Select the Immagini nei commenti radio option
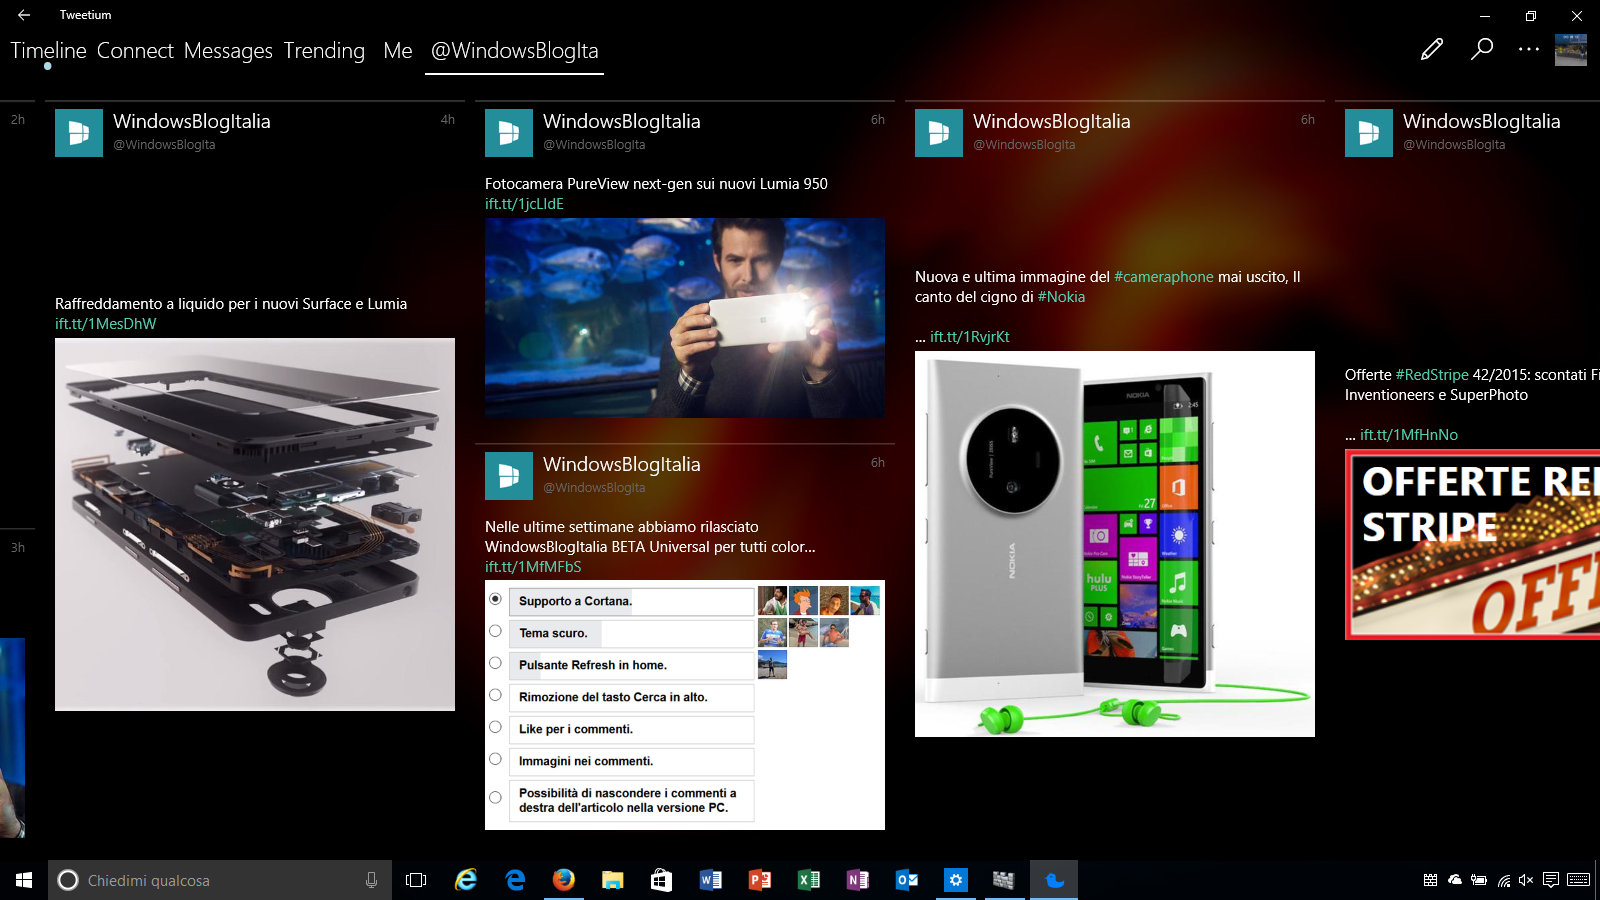This screenshot has width=1600, height=900. click(x=495, y=759)
